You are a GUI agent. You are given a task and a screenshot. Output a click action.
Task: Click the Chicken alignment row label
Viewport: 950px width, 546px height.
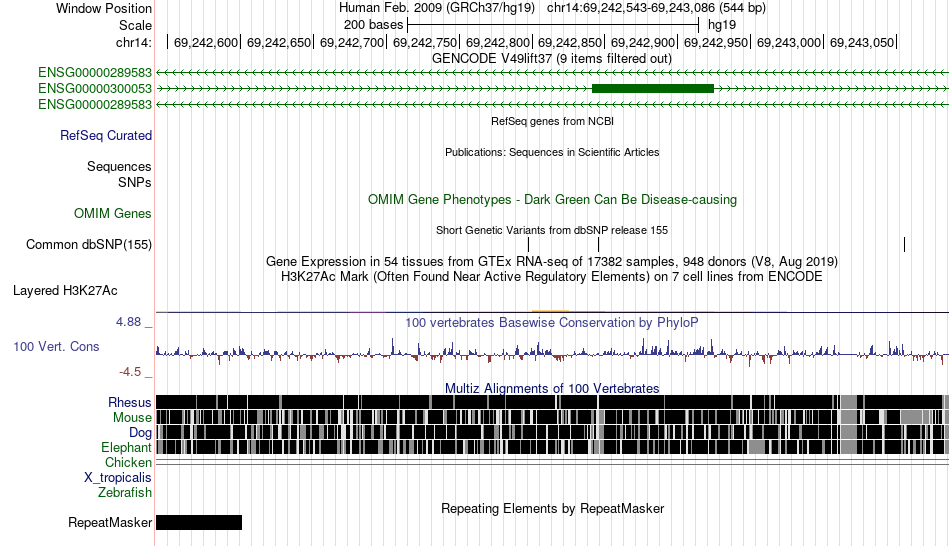pos(128,462)
